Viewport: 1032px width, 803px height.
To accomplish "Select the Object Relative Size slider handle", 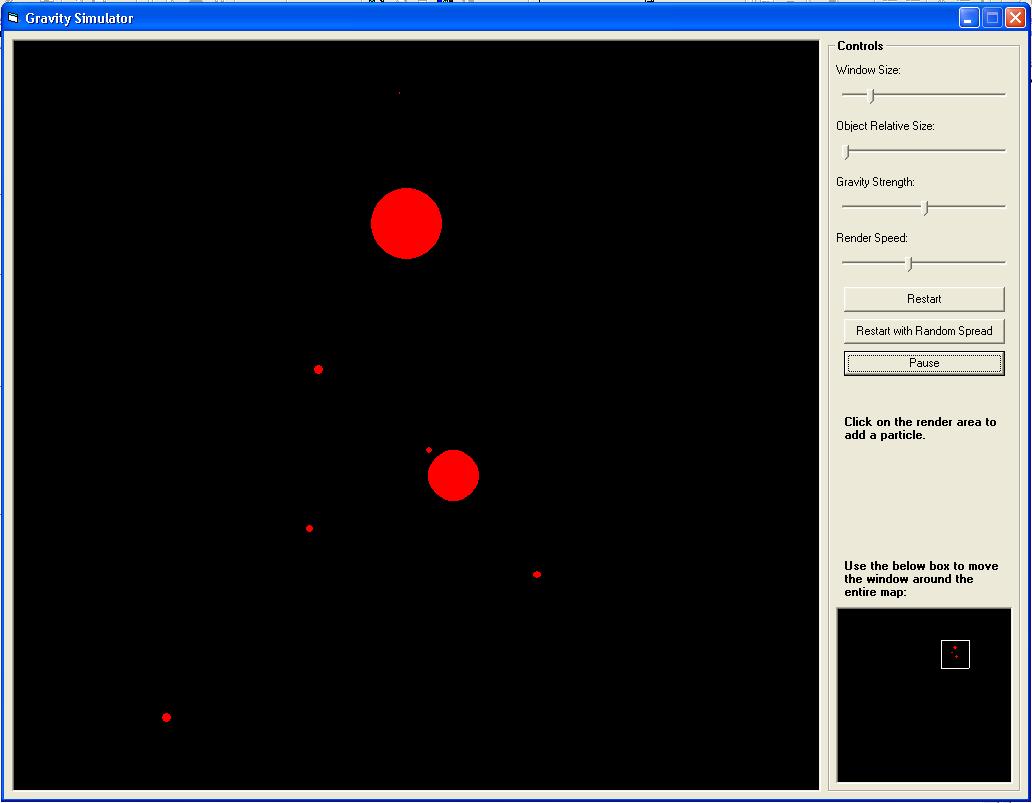I will click(847, 151).
